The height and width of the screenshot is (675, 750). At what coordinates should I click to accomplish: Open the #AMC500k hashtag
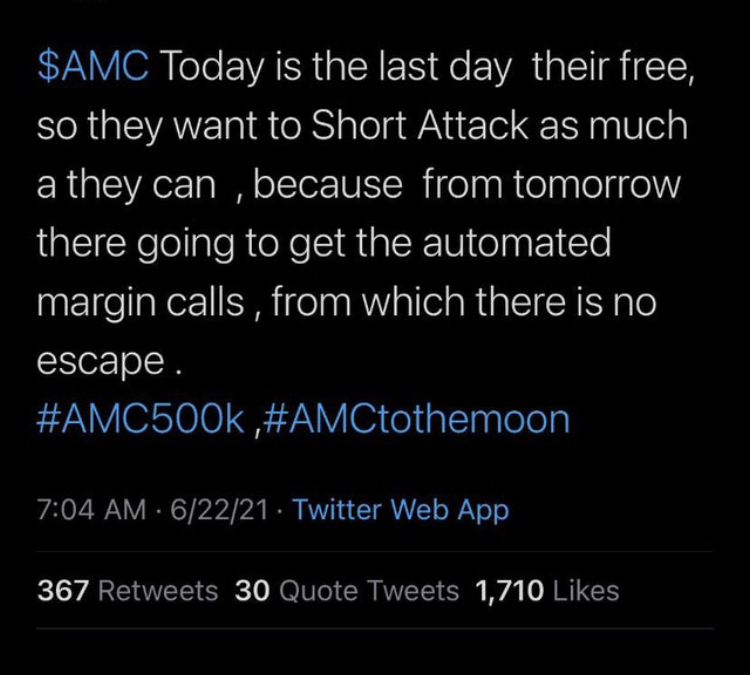pos(140,417)
